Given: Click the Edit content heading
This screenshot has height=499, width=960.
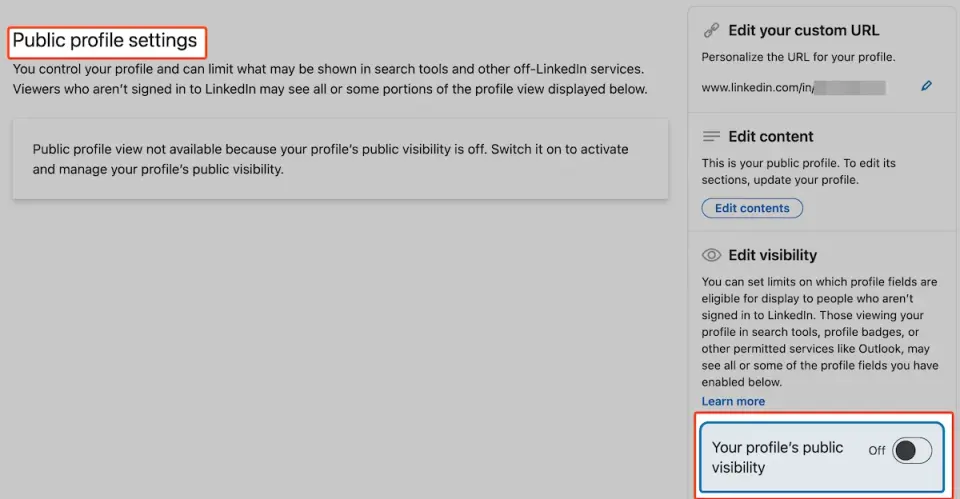Looking at the screenshot, I should tap(771, 137).
